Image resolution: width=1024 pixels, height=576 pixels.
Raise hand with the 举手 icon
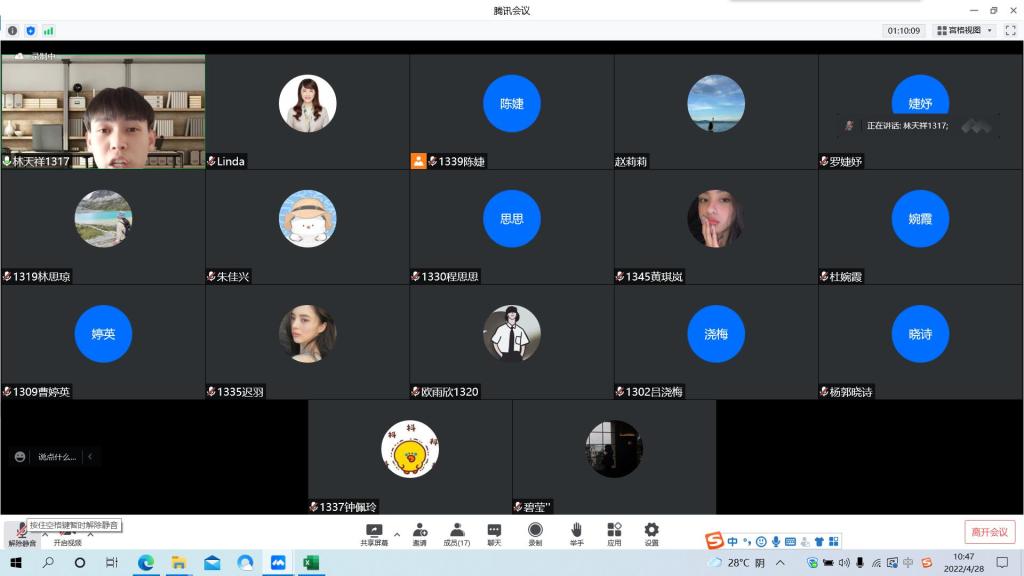[577, 533]
